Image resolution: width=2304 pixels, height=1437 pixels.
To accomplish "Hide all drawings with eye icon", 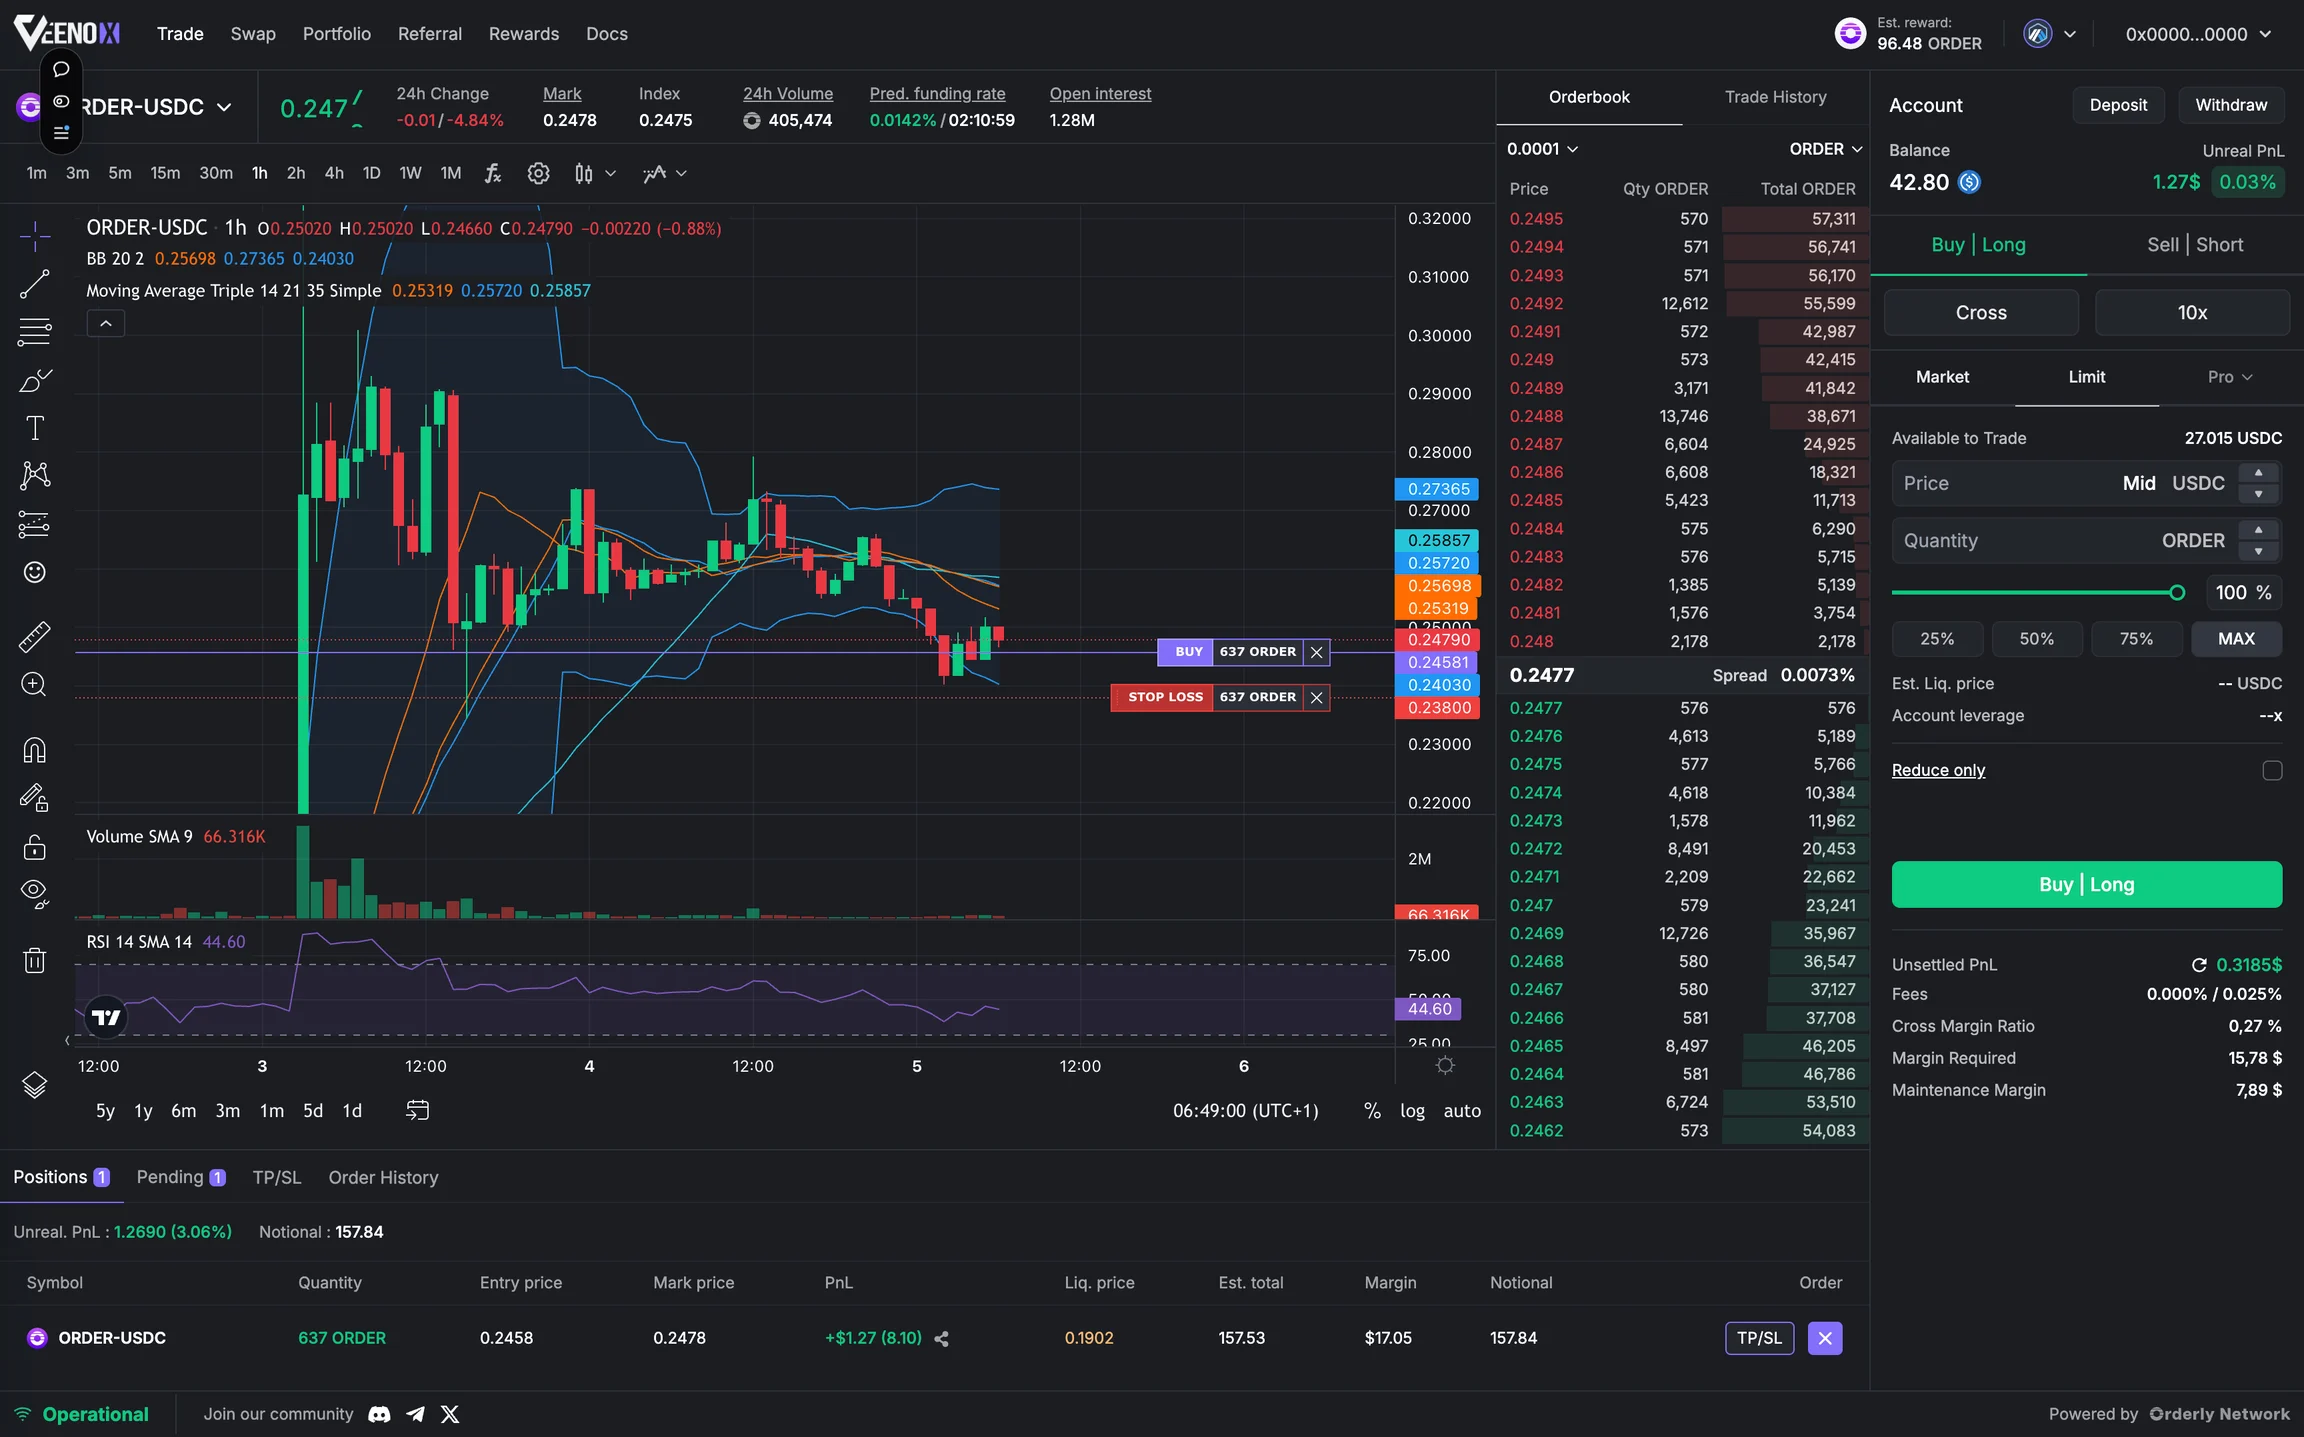I will pyautogui.click(x=35, y=894).
